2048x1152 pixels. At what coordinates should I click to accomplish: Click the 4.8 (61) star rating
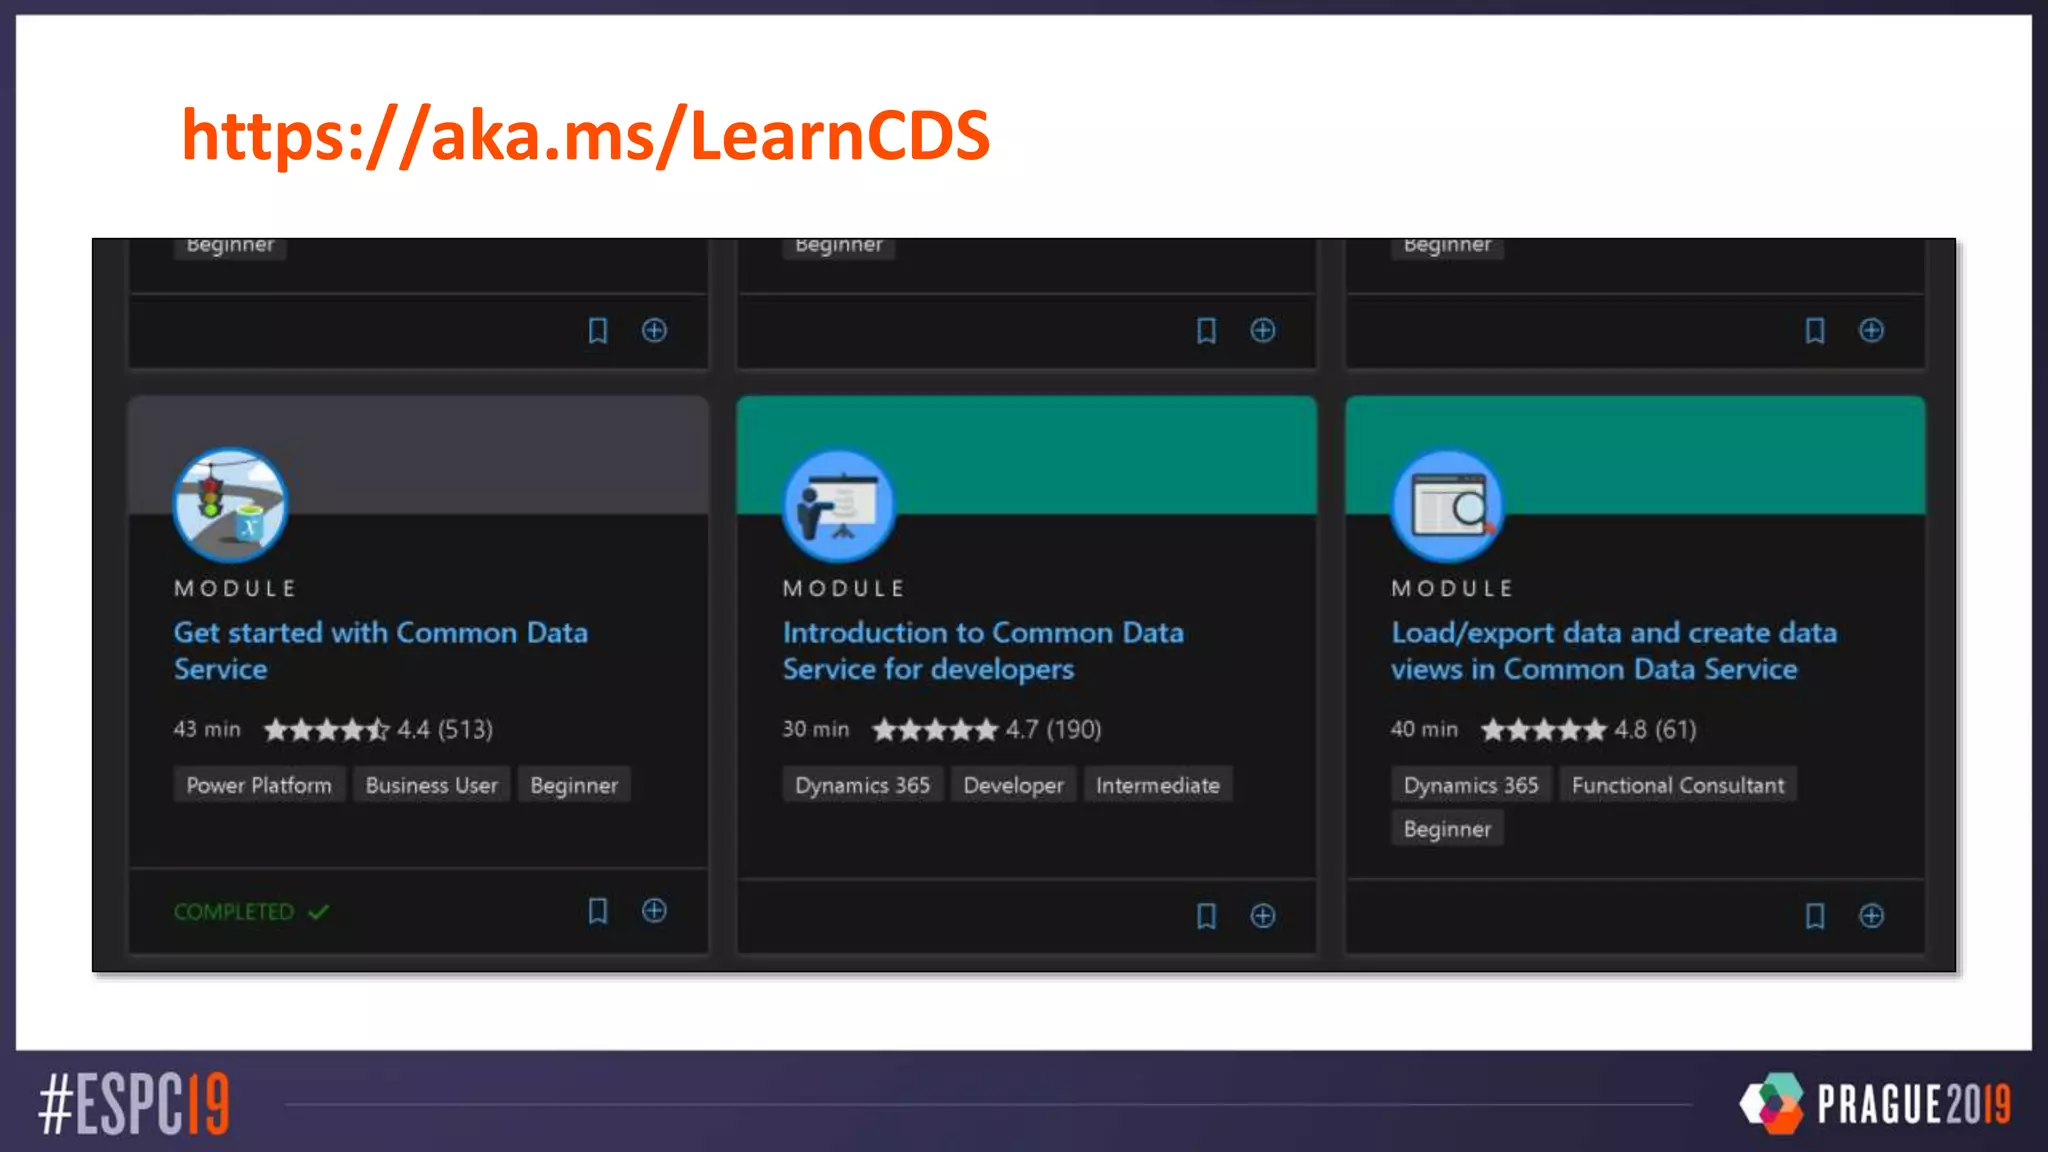pos(1588,729)
